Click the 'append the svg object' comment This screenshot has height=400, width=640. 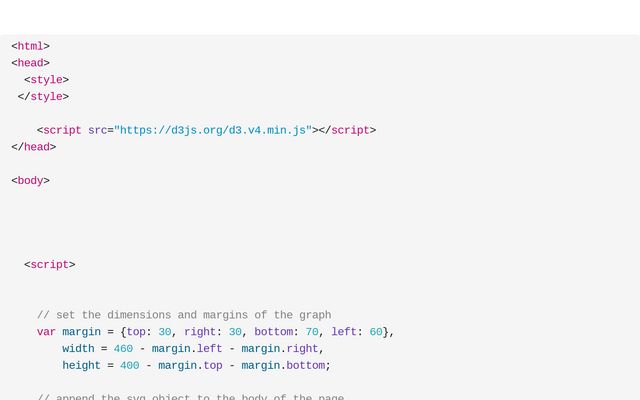pos(190,397)
